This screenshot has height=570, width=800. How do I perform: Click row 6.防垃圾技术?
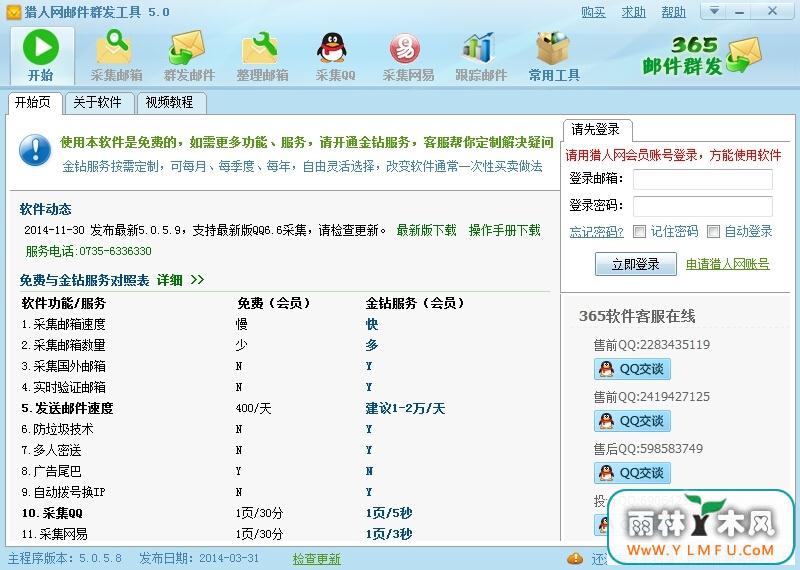57,429
